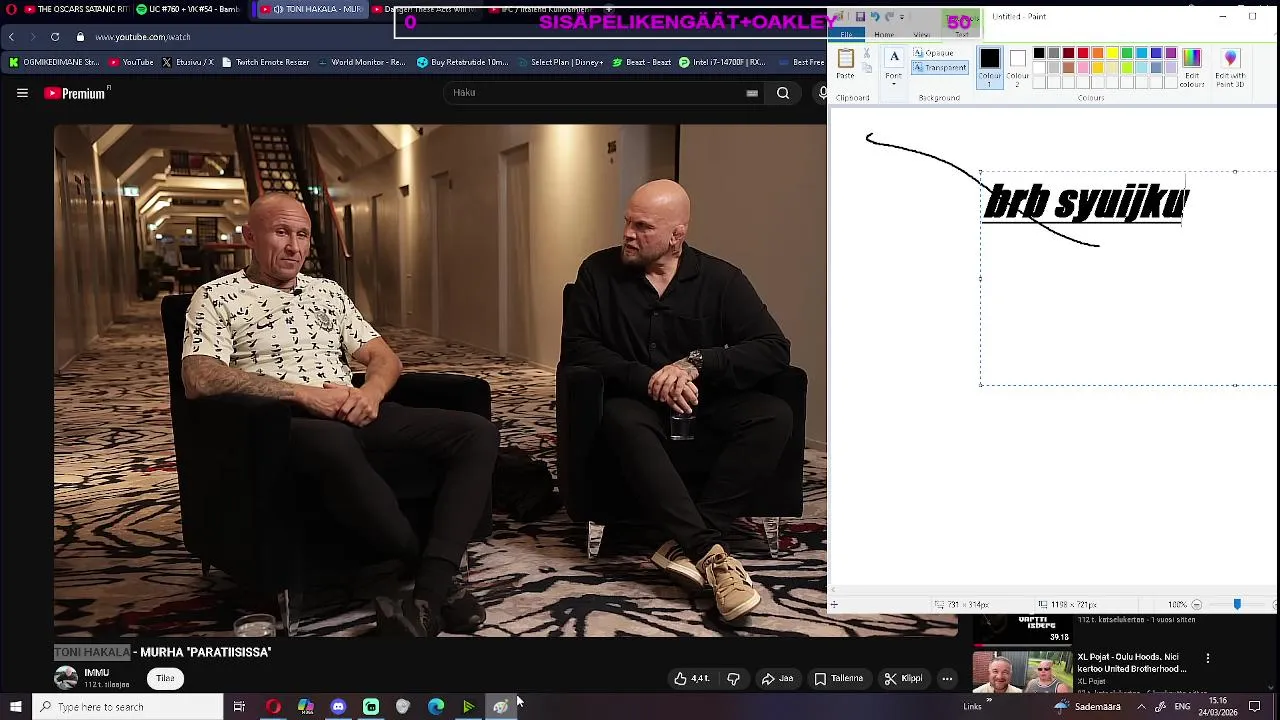
Task: Go to YouTube Premium home logo
Action: pos(76,93)
